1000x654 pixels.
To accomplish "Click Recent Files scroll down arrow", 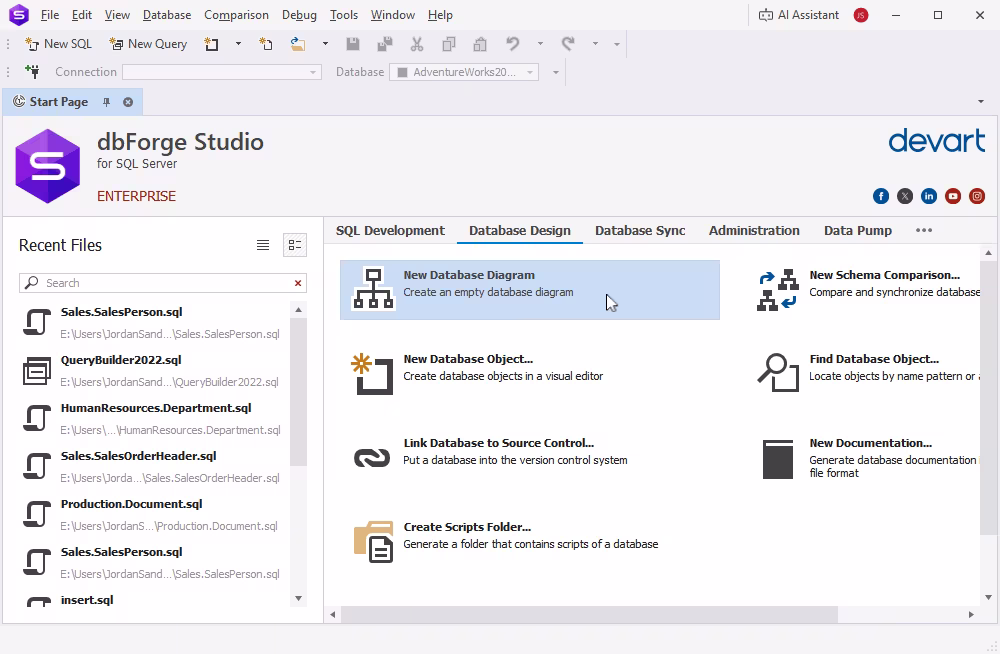I will [x=298, y=598].
